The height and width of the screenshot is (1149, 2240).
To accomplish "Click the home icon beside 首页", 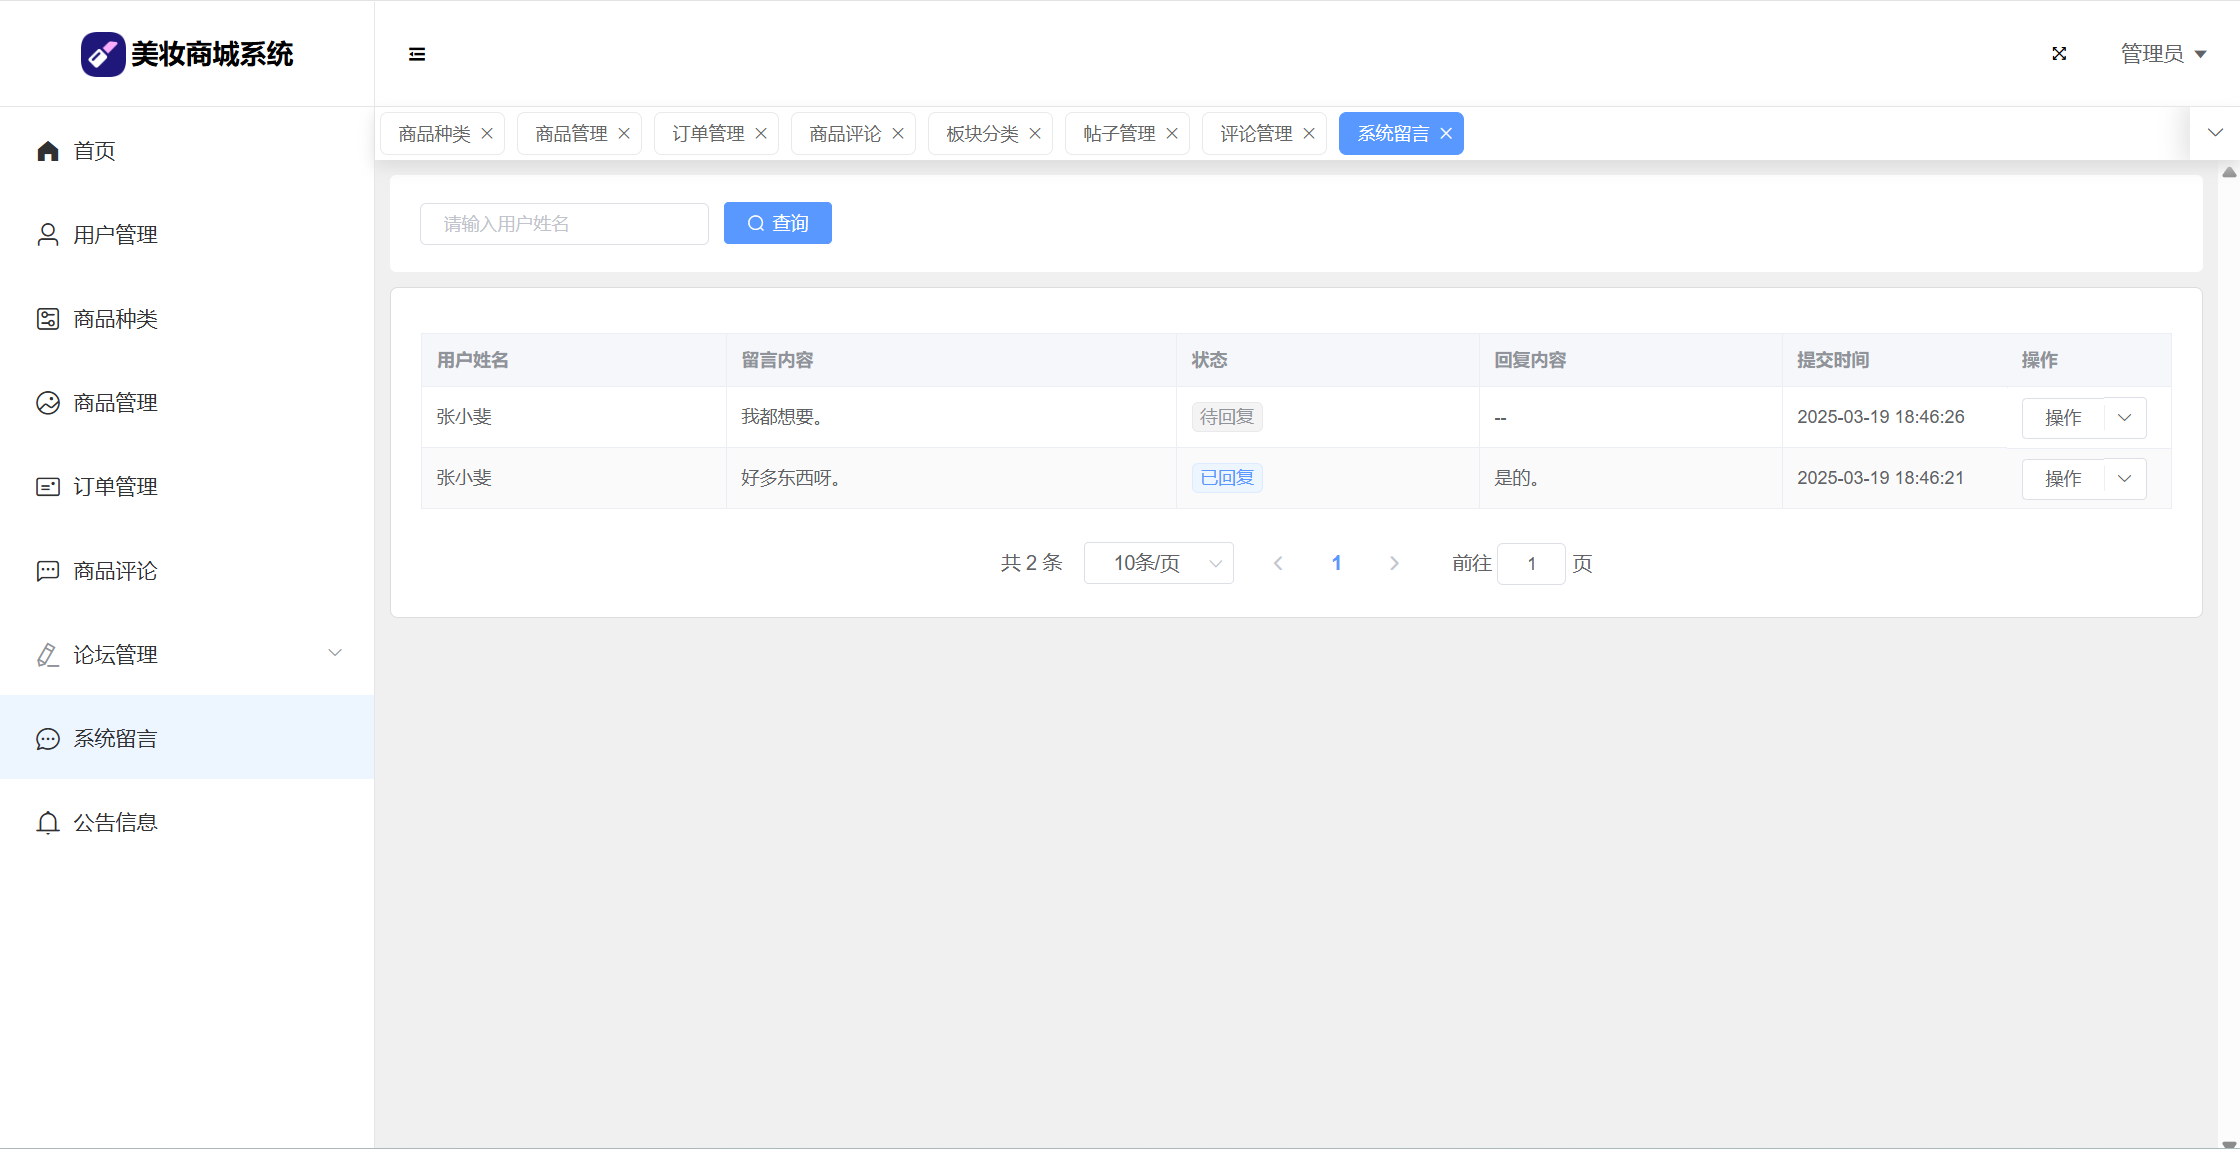I will [48, 151].
